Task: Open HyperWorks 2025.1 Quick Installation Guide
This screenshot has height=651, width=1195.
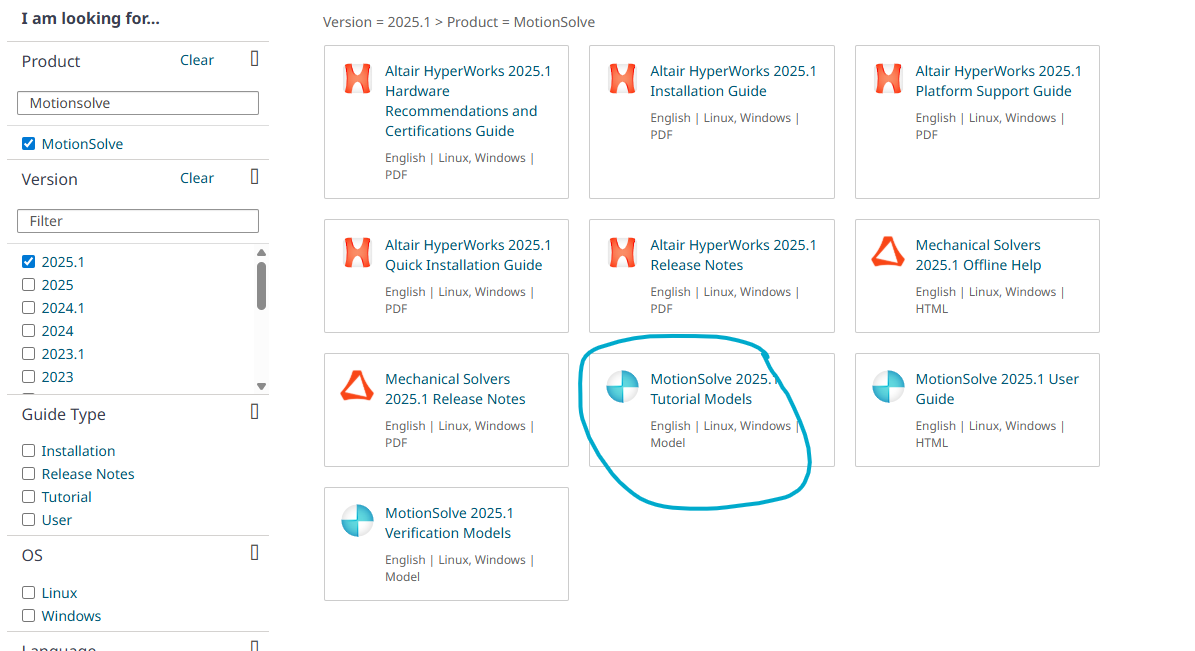Action: (x=468, y=255)
